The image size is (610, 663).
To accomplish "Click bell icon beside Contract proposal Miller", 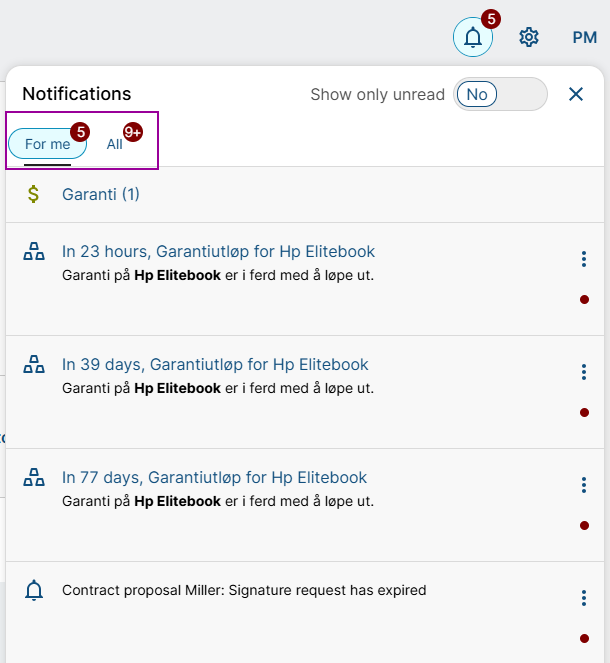I will [34, 591].
